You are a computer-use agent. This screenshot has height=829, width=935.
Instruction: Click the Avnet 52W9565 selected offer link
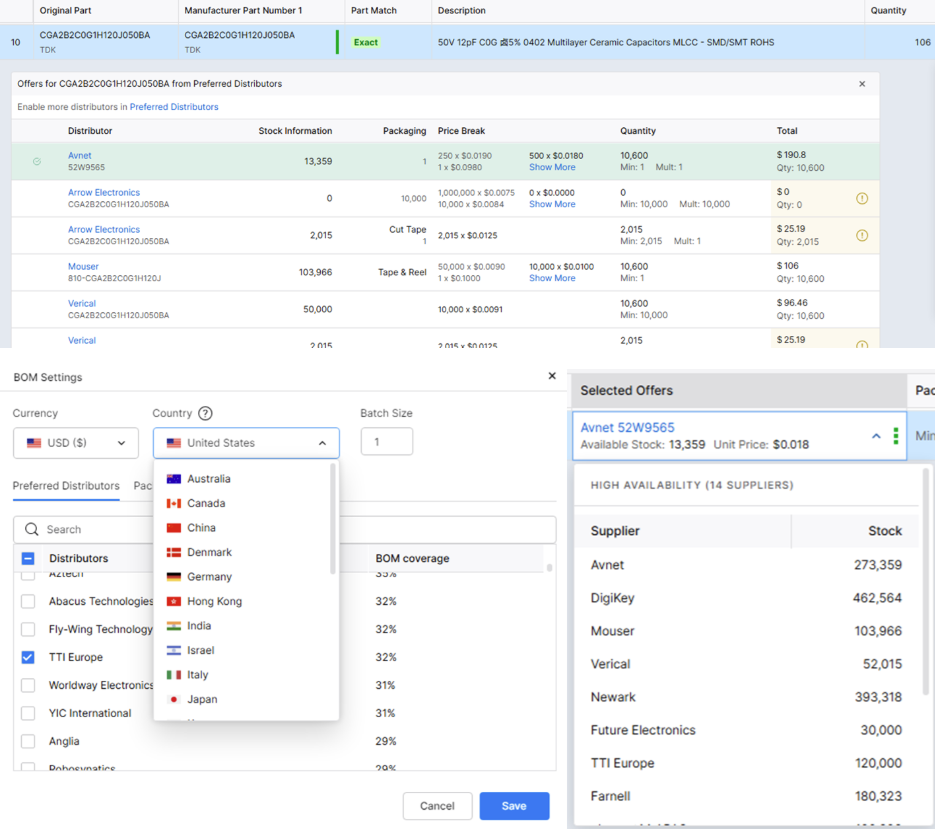point(627,428)
